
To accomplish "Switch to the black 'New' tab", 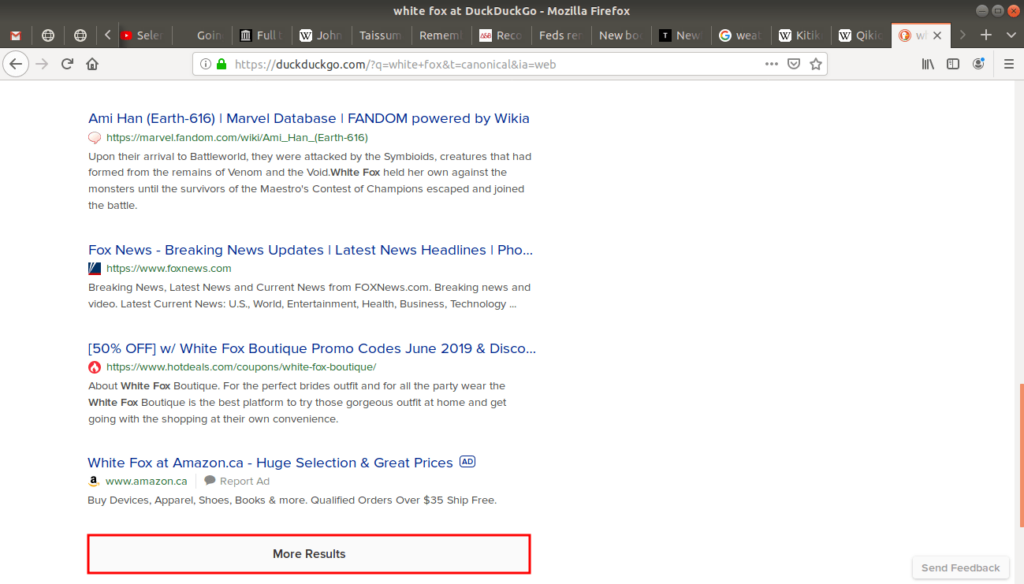I will coord(680,35).
